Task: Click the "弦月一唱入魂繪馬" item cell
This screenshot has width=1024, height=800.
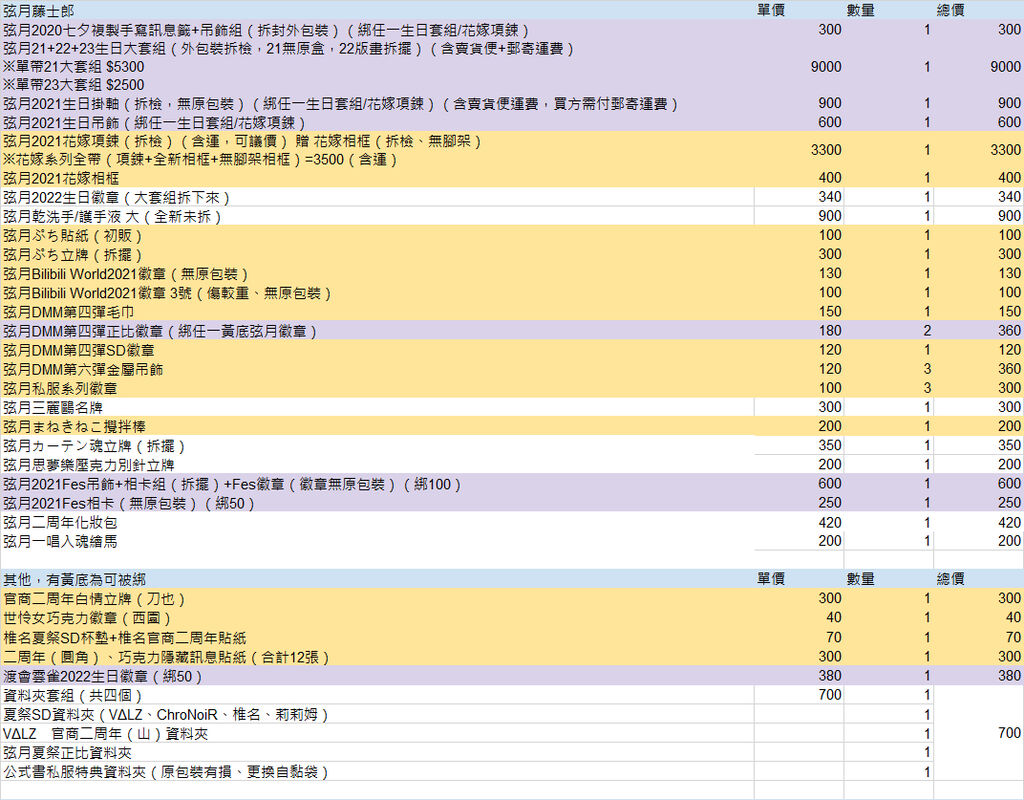Action: 60,541
